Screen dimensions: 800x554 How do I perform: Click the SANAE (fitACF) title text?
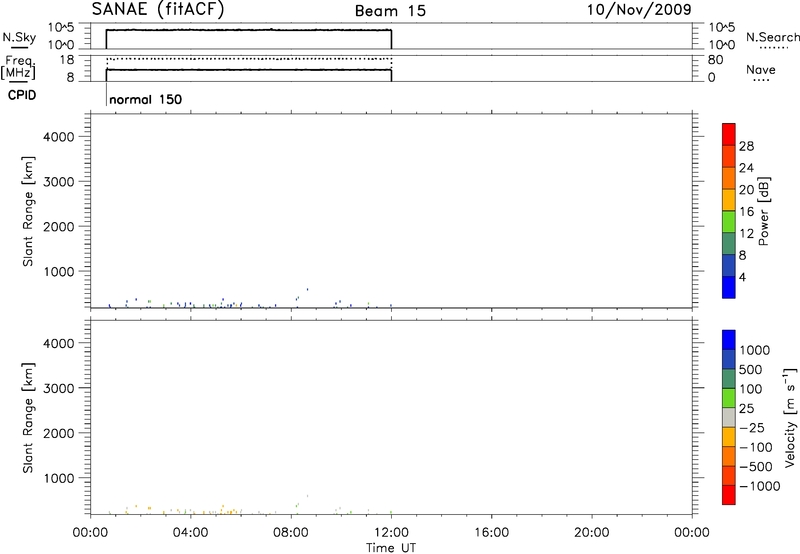[x=158, y=10]
